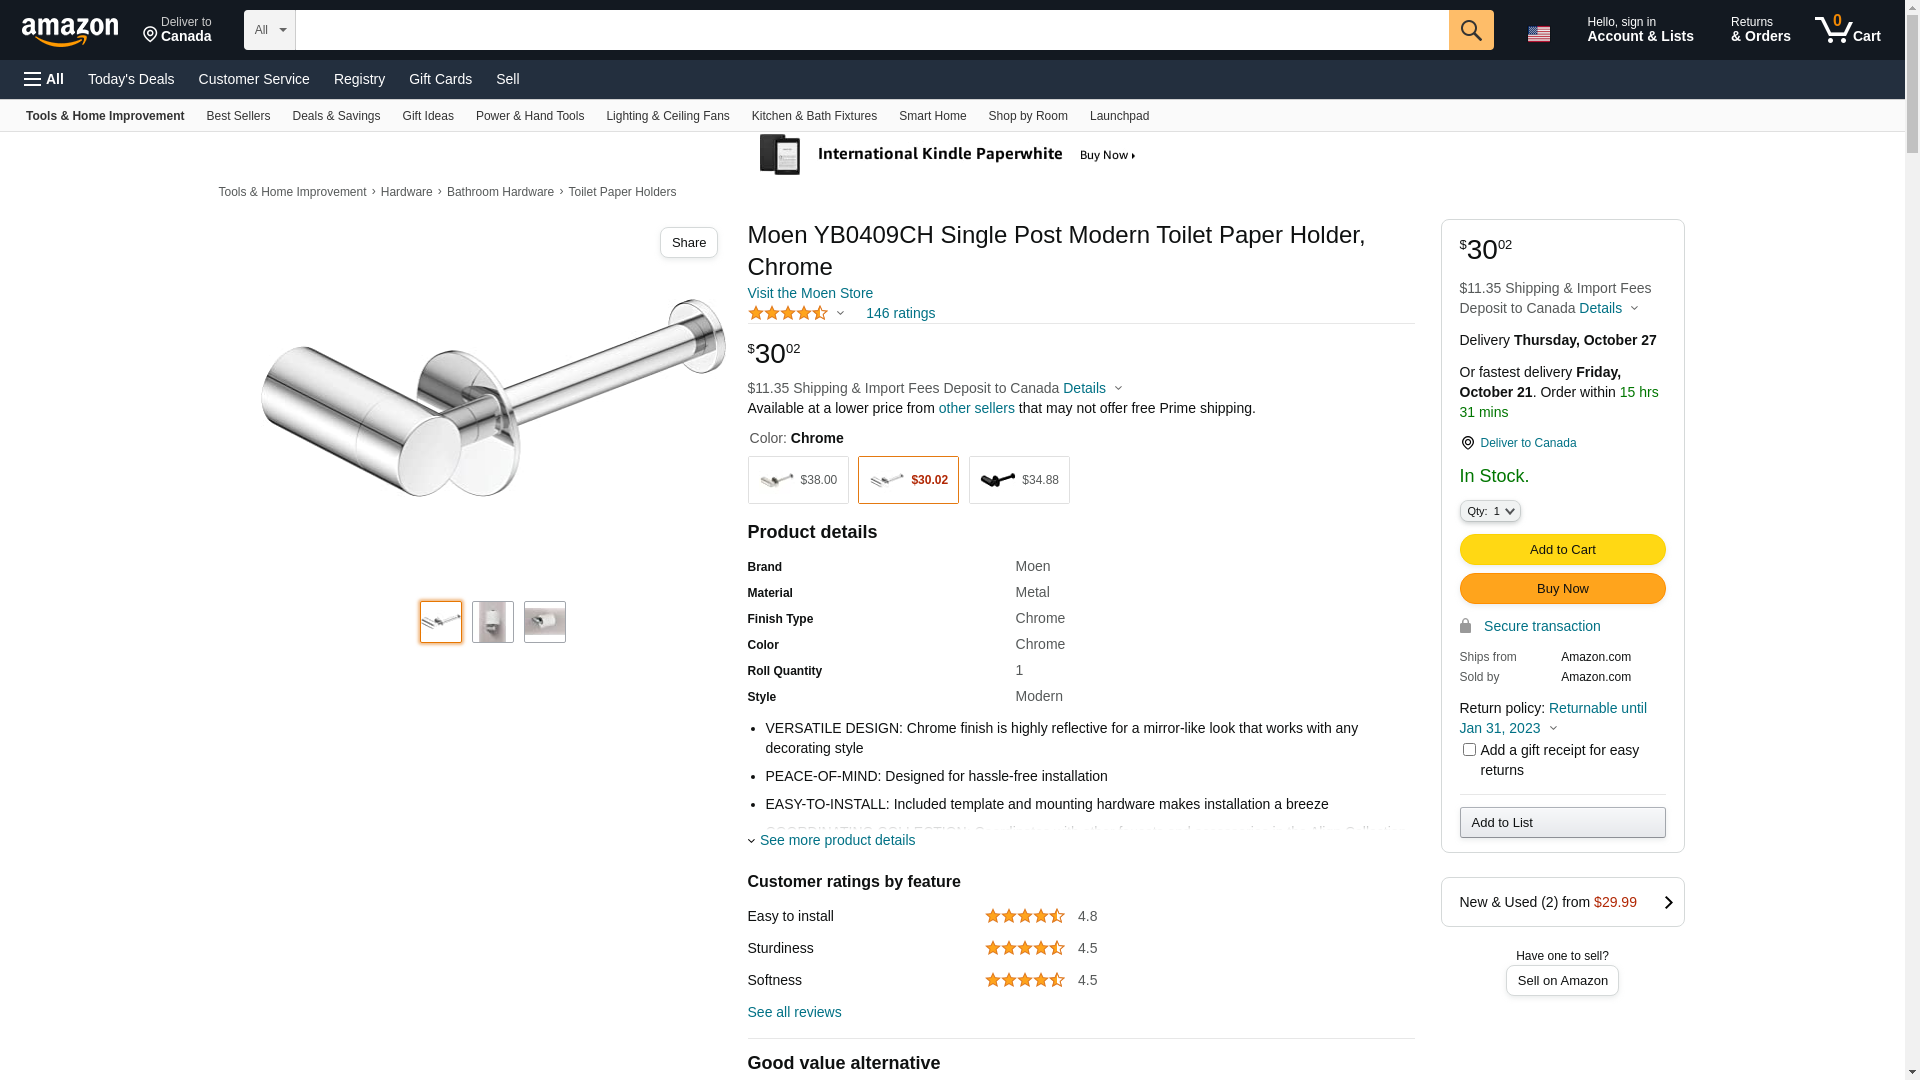The width and height of the screenshot is (1920, 1080).
Task: Open star rating popover next to 146 ratings
Action: click(x=797, y=314)
